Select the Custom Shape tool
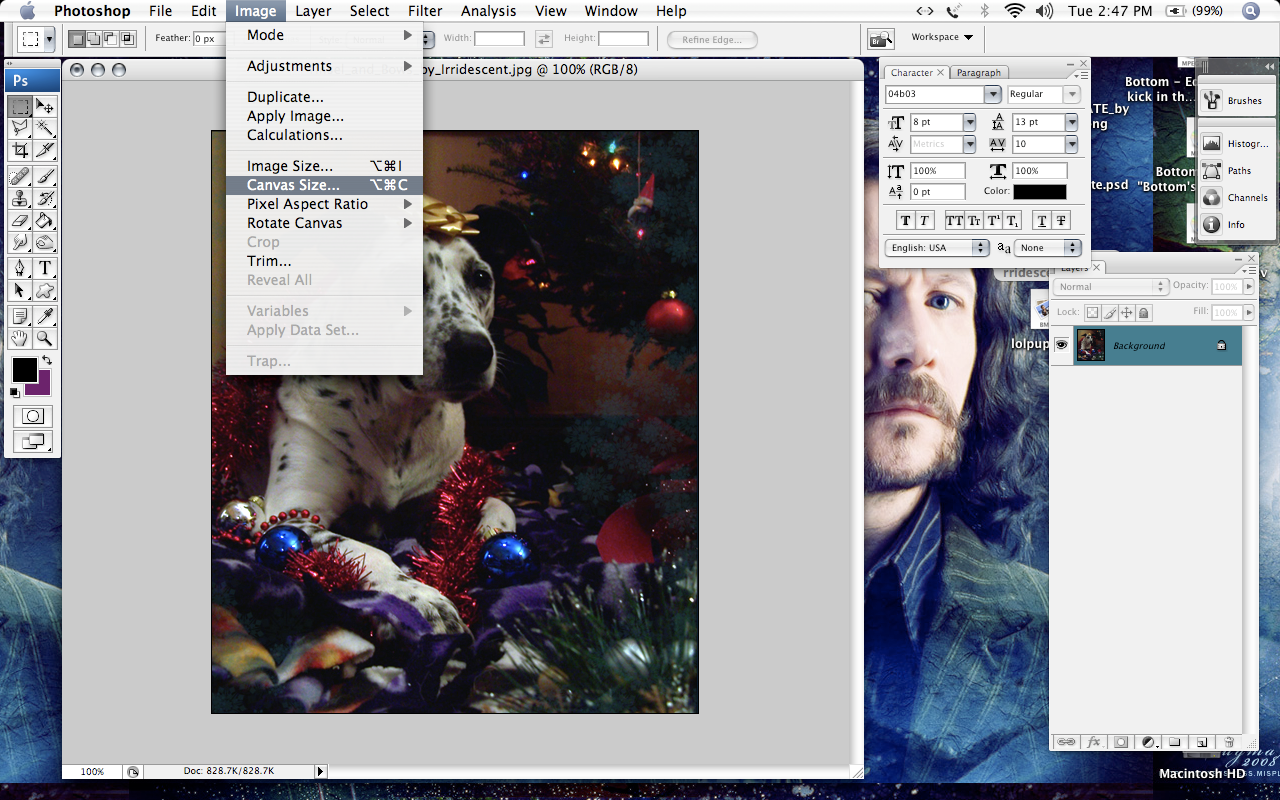This screenshot has width=1280, height=800. [x=45, y=290]
